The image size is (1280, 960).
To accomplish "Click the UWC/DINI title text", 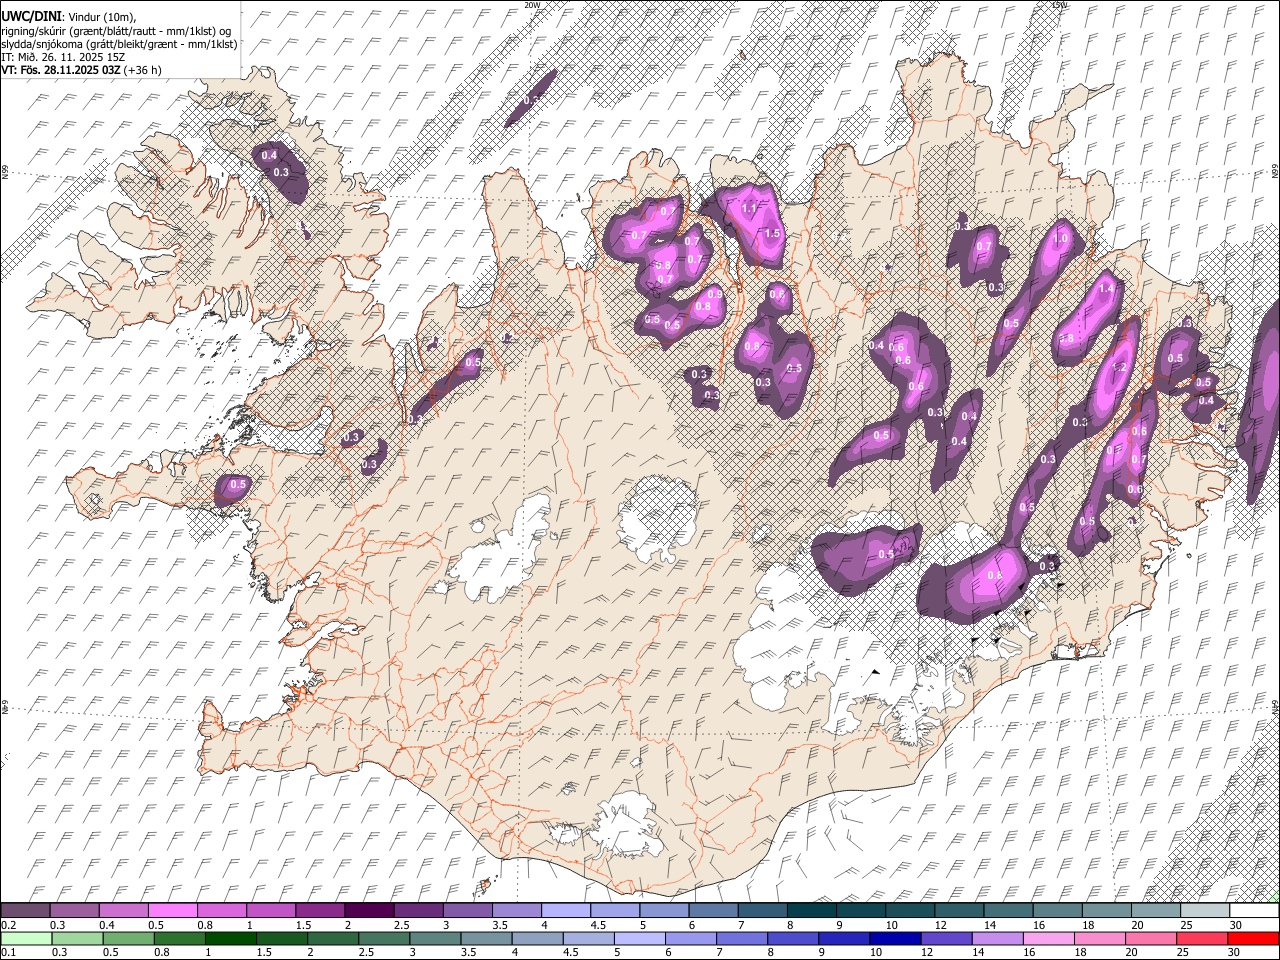I will click(x=30, y=15).
